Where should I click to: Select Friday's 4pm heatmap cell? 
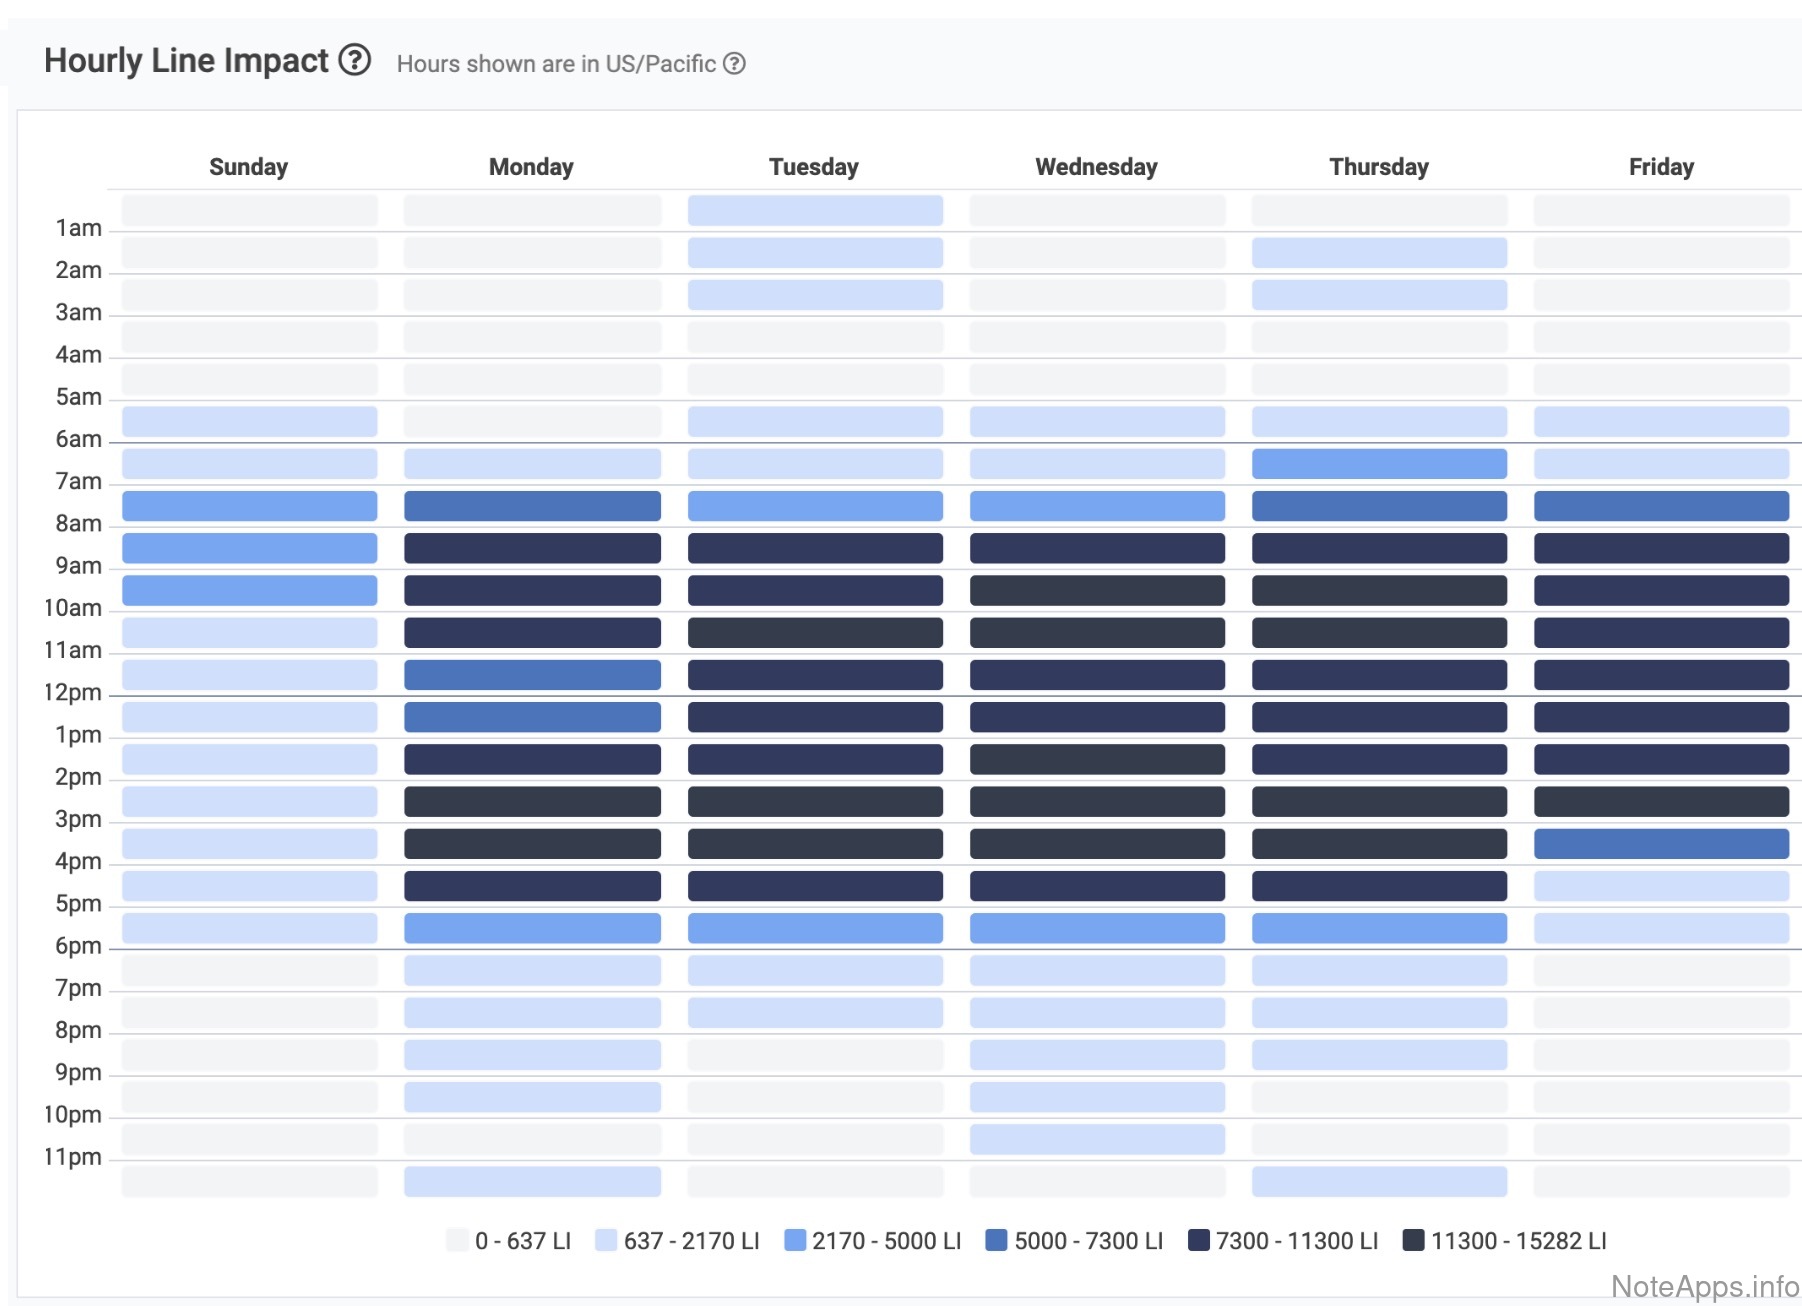pyautogui.click(x=1661, y=886)
